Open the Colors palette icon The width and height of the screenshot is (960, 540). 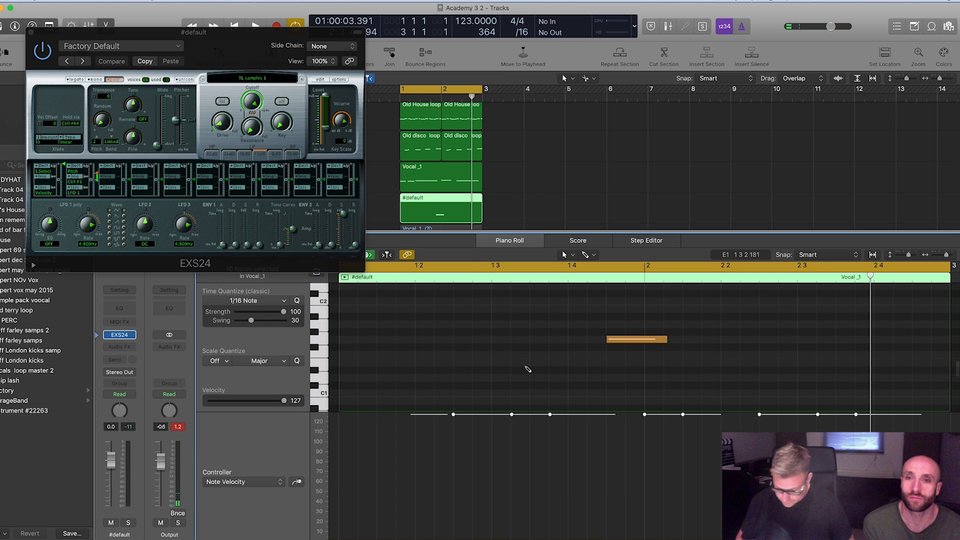click(943, 53)
